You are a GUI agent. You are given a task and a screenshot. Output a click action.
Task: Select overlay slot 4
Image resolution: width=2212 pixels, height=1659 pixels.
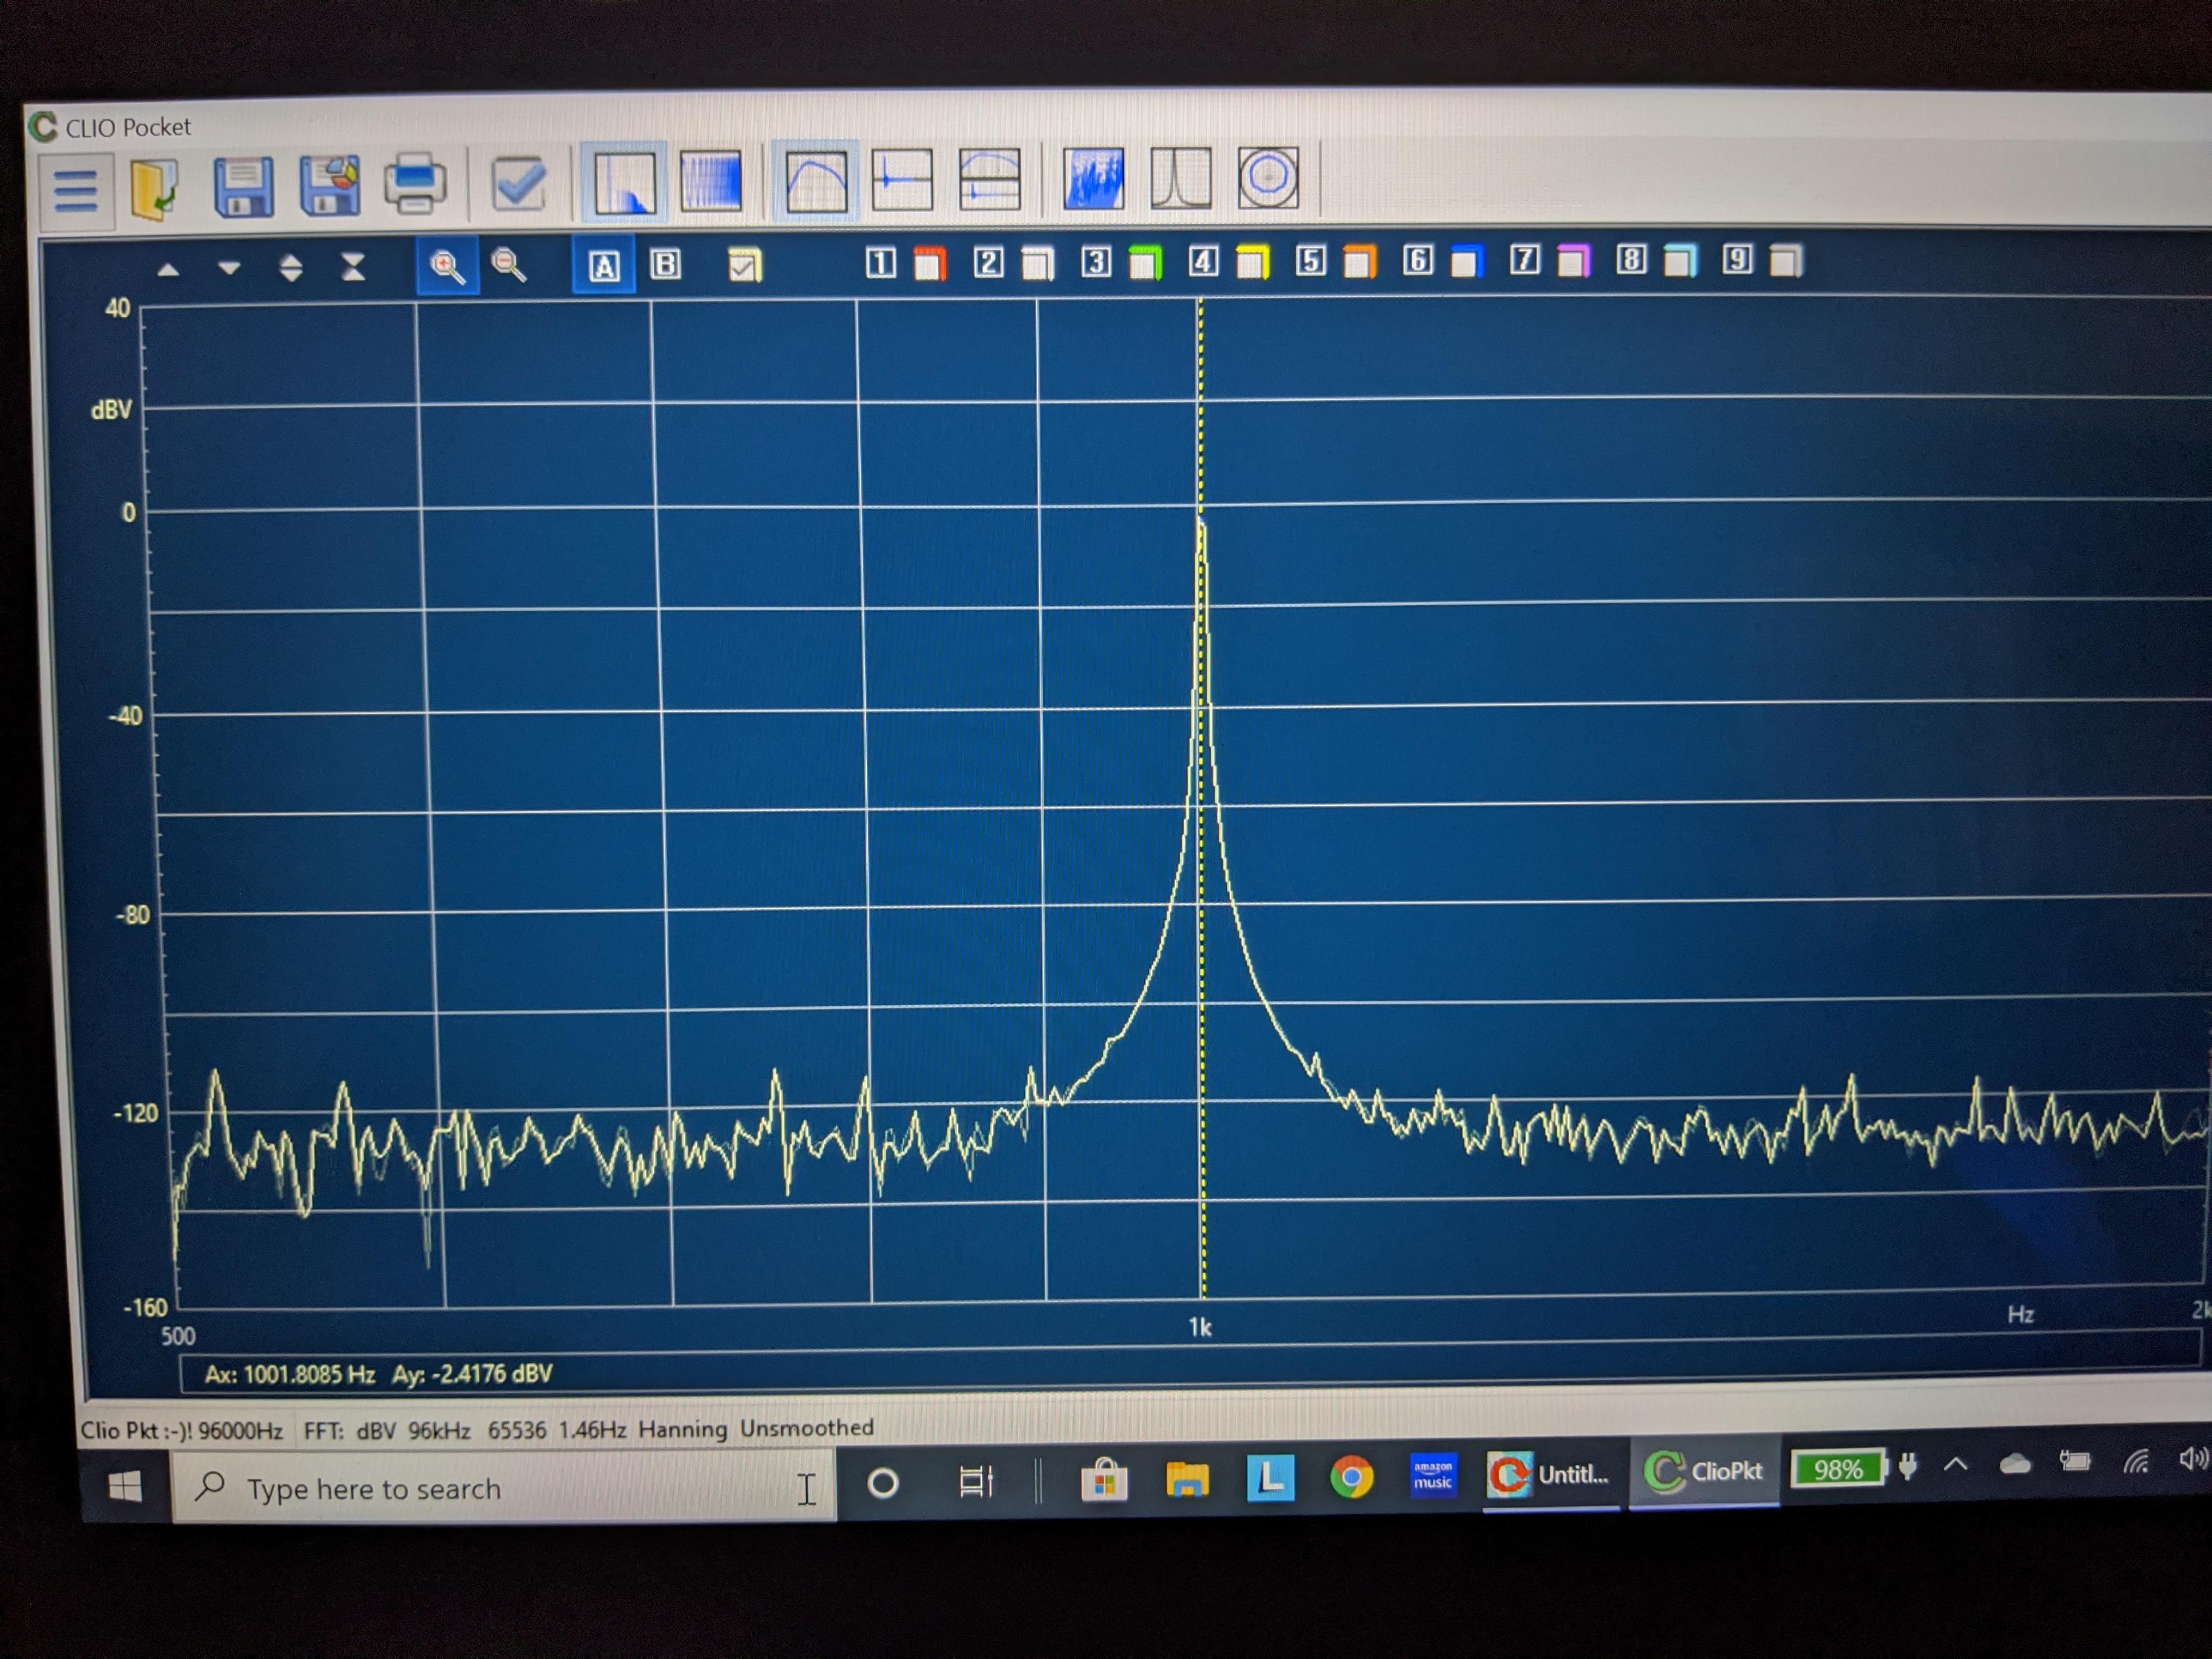1203,261
